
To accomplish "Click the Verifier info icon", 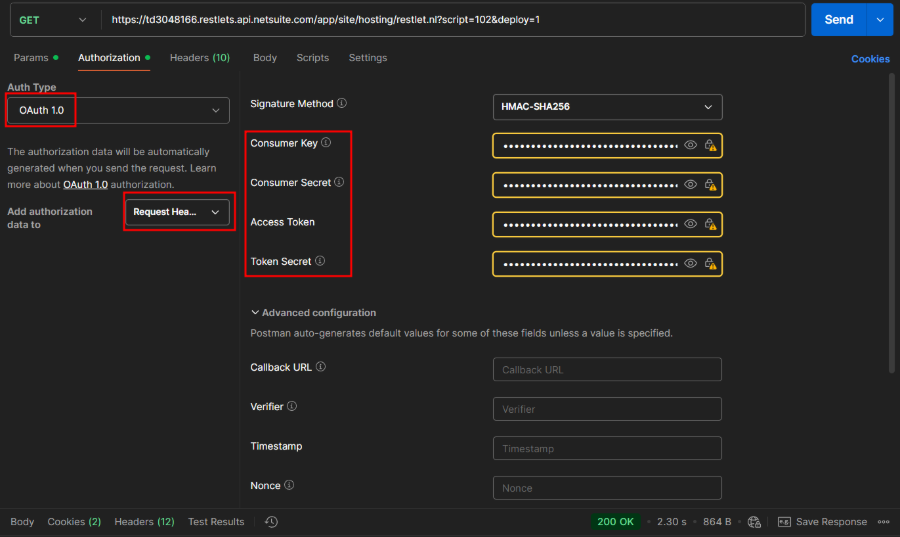I will coord(292,407).
